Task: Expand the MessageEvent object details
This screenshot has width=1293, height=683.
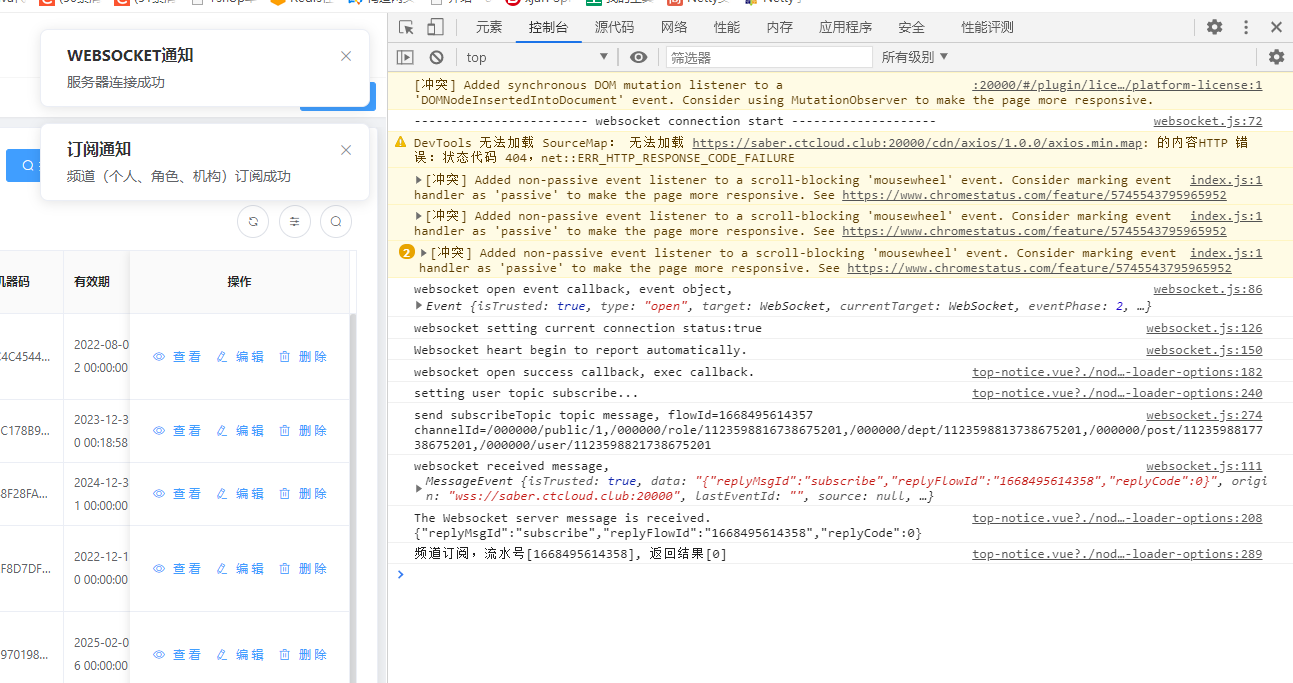Action: 419,488
